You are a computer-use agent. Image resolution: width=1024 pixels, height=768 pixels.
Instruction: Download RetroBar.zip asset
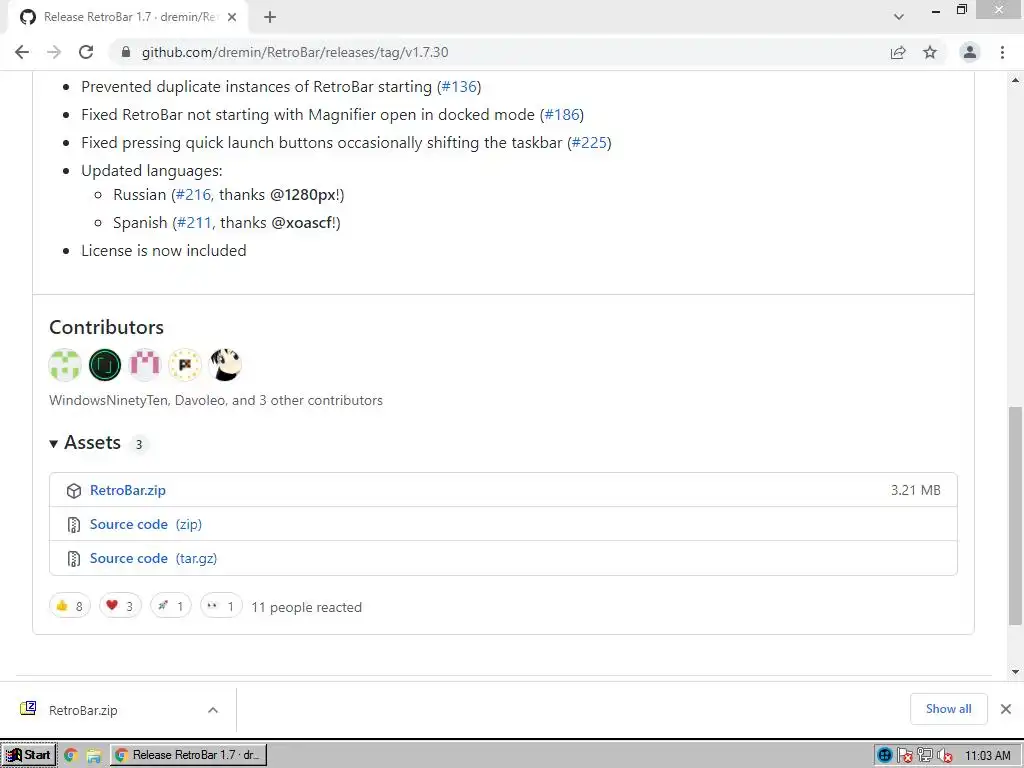(x=127, y=490)
